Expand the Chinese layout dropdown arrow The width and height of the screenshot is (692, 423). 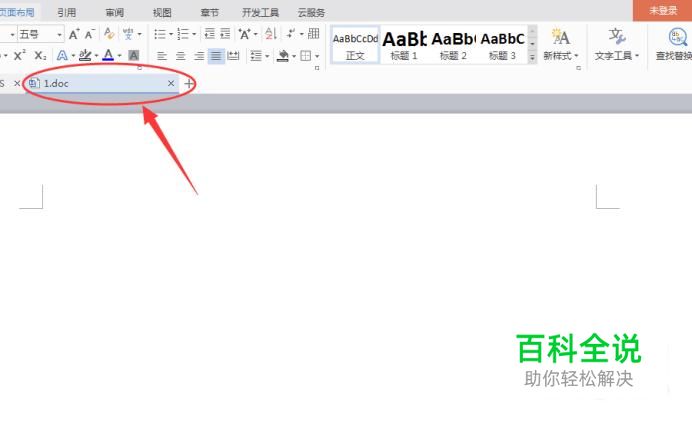click(256, 34)
